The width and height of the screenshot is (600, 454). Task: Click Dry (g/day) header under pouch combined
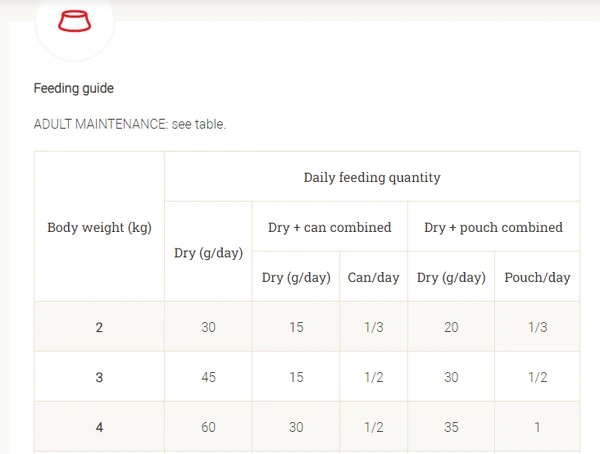pos(451,277)
